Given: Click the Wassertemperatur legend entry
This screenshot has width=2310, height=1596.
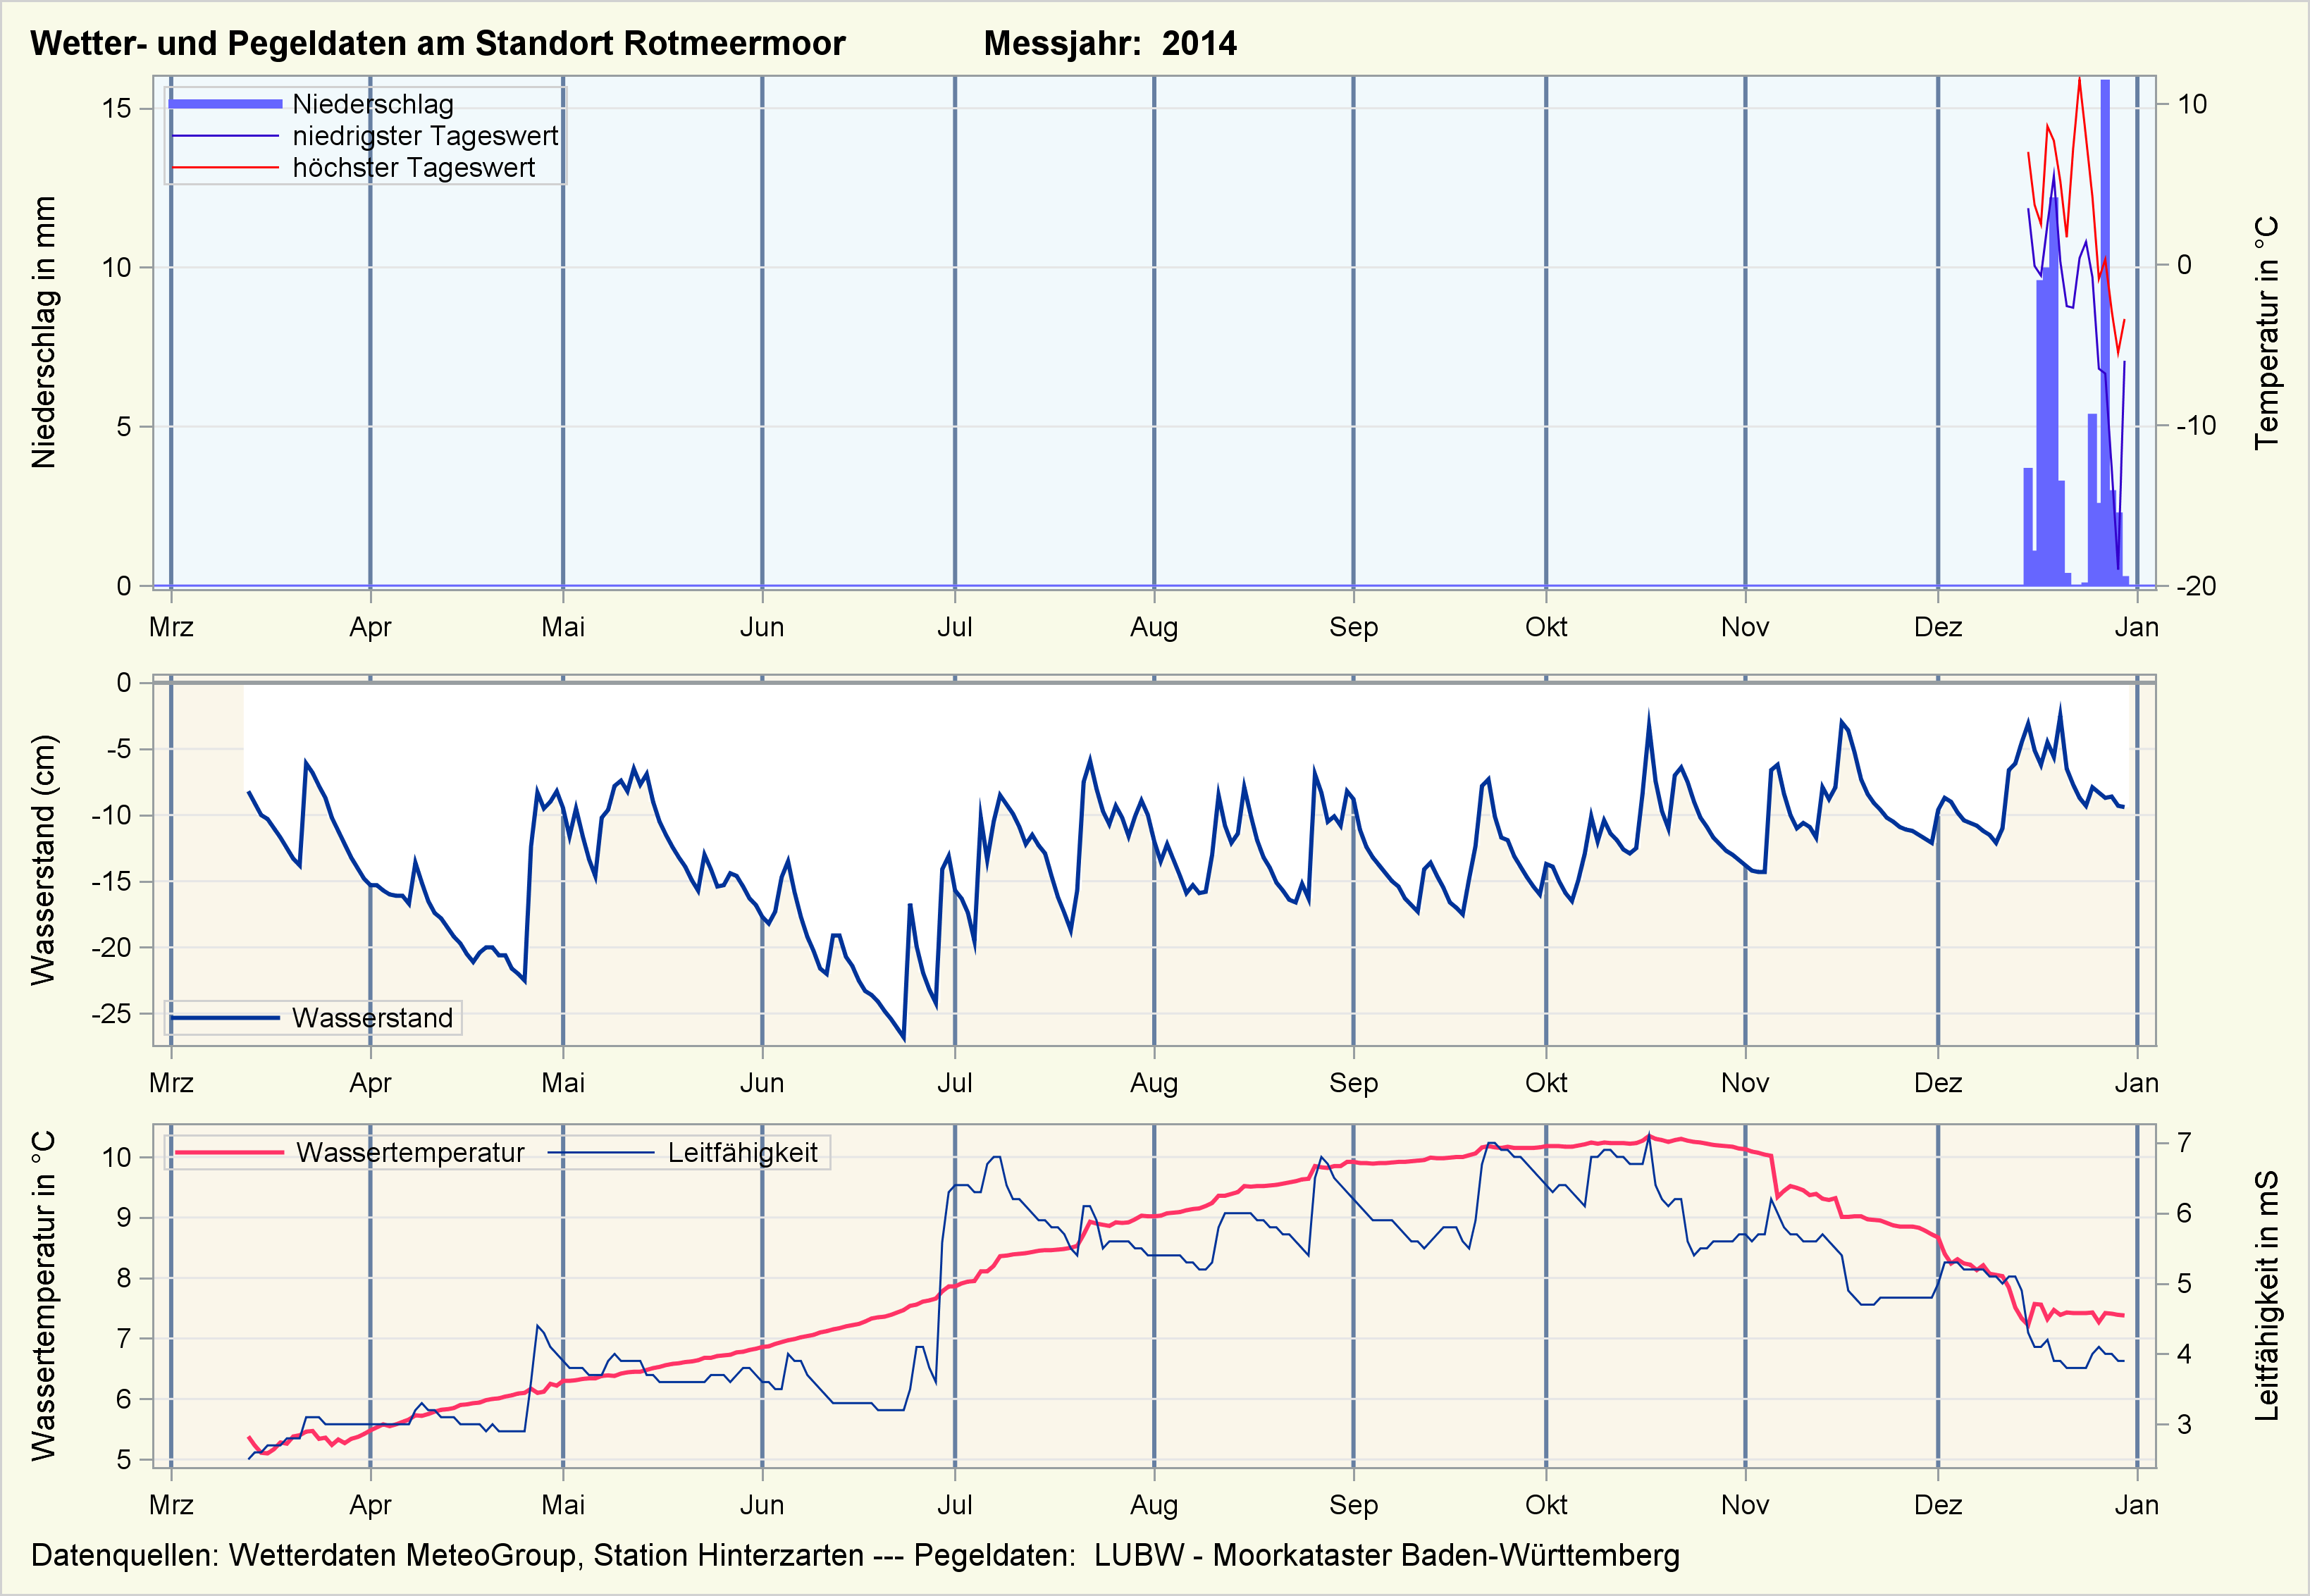Looking at the screenshot, I should (x=410, y=1153).
